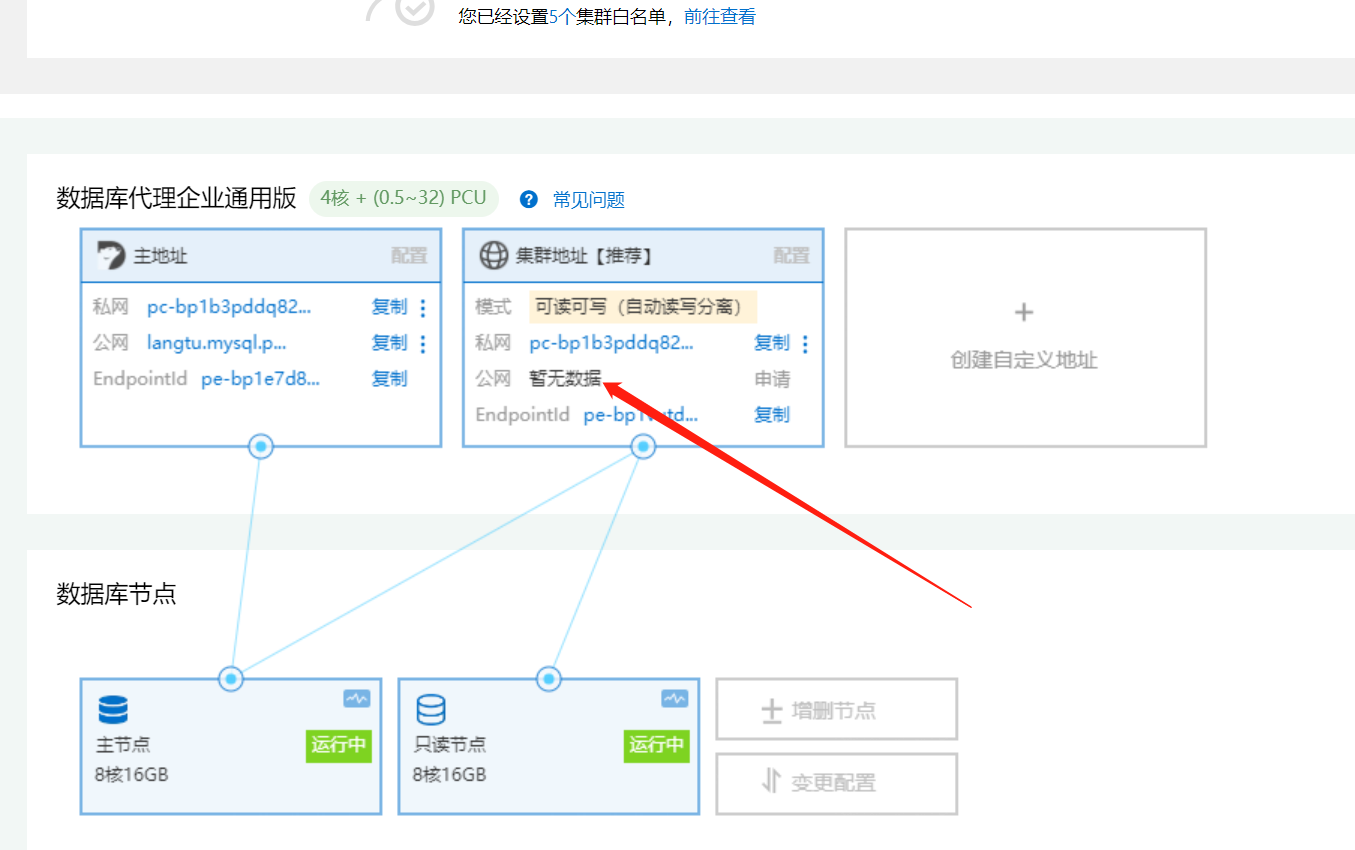Image resolution: width=1355 pixels, height=850 pixels.
Task: Copy the 主地址 public network address
Action: 389,343
